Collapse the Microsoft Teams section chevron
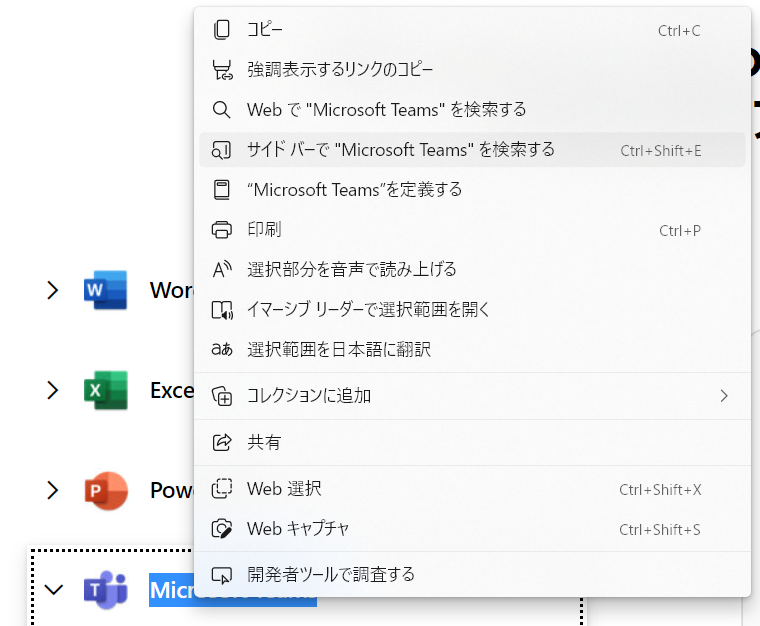Screen dimensions: 760x626 [53, 590]
